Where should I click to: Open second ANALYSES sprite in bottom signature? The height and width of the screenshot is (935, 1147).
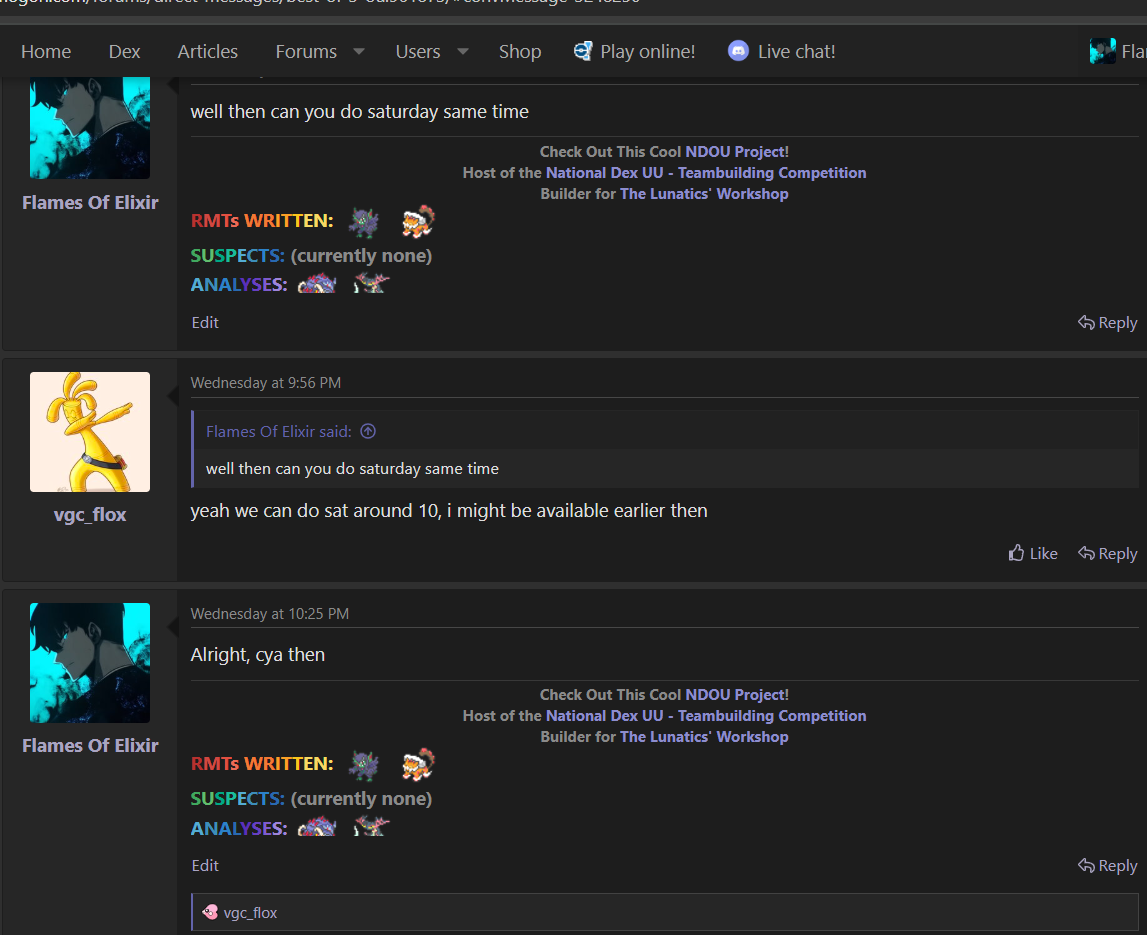coord(372,826)
